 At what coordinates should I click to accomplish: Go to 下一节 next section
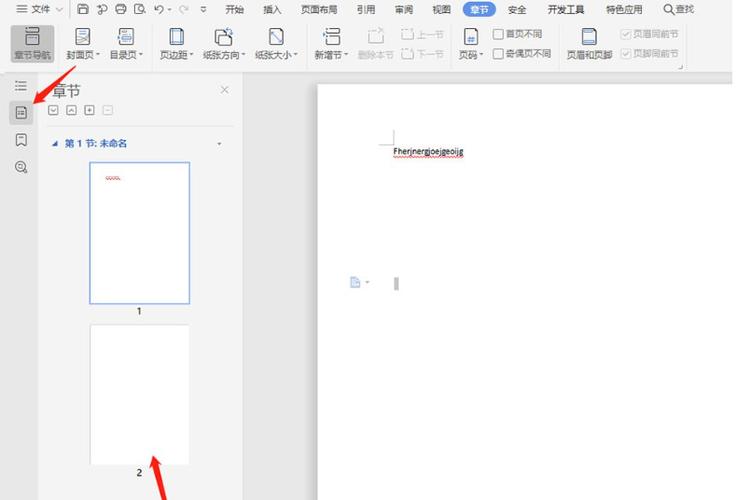[422, 54]
